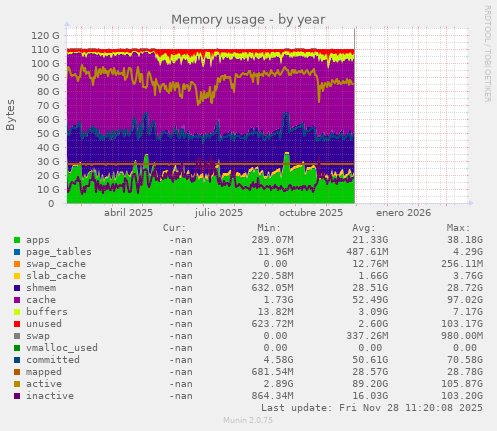
Task: Click the inactive minimum value 864.34M
Action: tap(272, 396)
